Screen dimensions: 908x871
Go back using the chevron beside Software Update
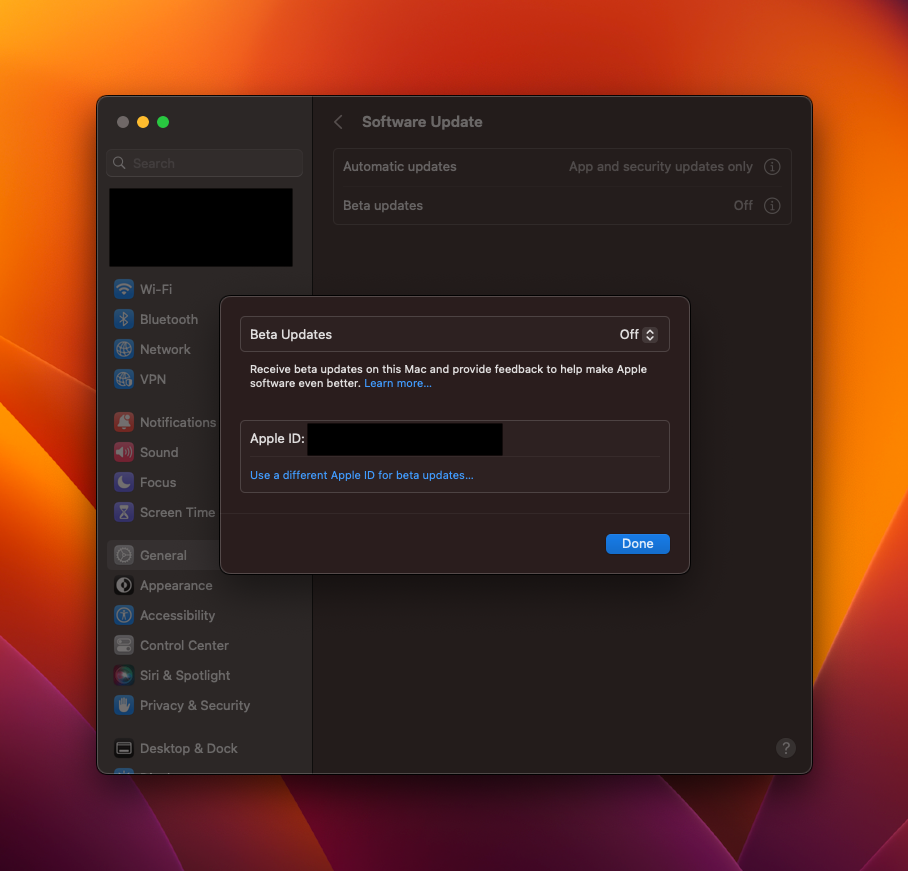click(x=339, y=122)
